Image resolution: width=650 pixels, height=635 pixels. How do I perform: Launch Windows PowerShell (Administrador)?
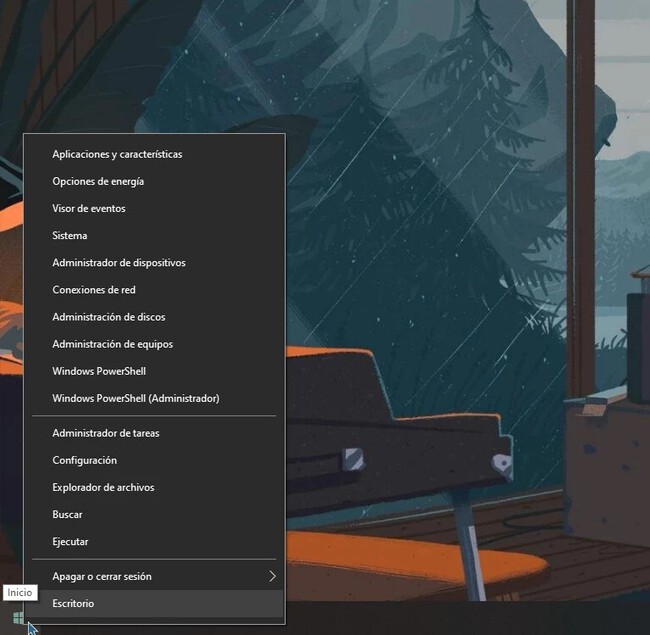click(x=154, y=399)
